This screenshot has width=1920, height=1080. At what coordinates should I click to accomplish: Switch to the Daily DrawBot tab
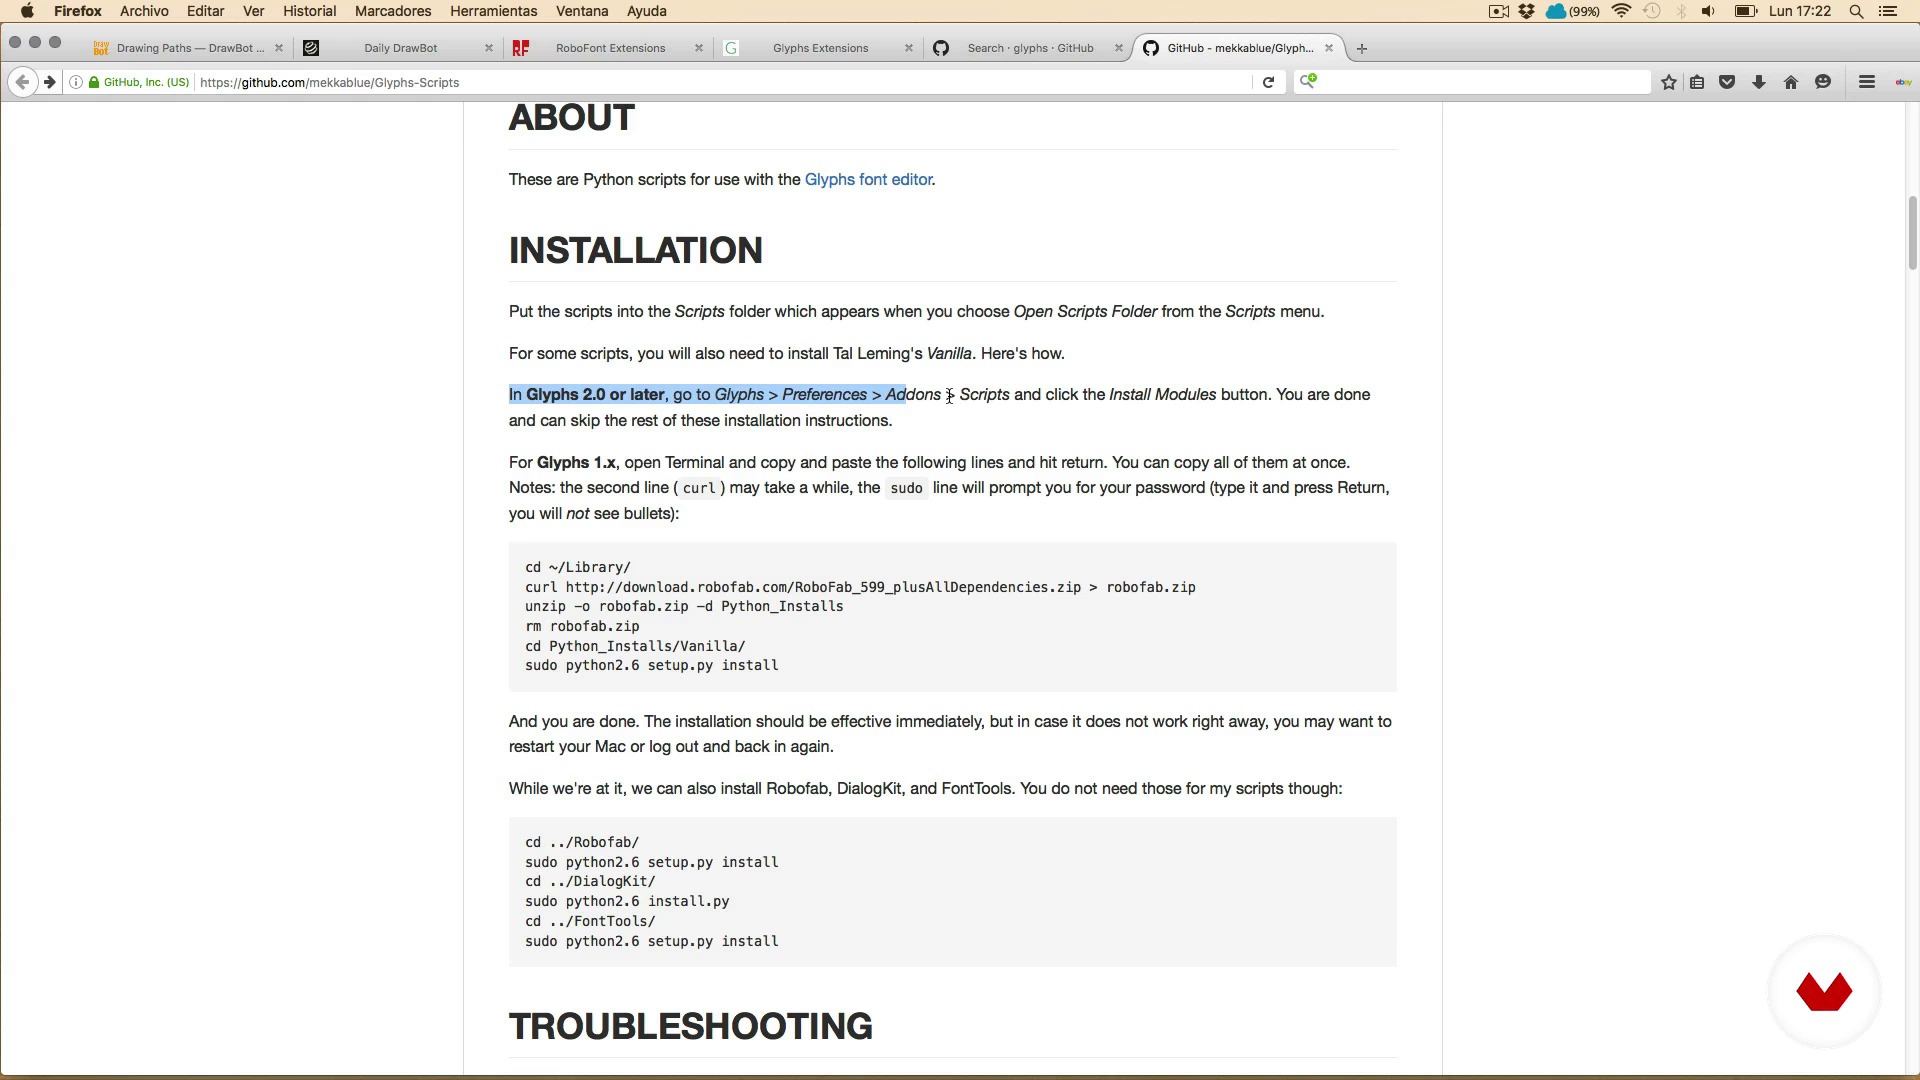pos(400,48)
